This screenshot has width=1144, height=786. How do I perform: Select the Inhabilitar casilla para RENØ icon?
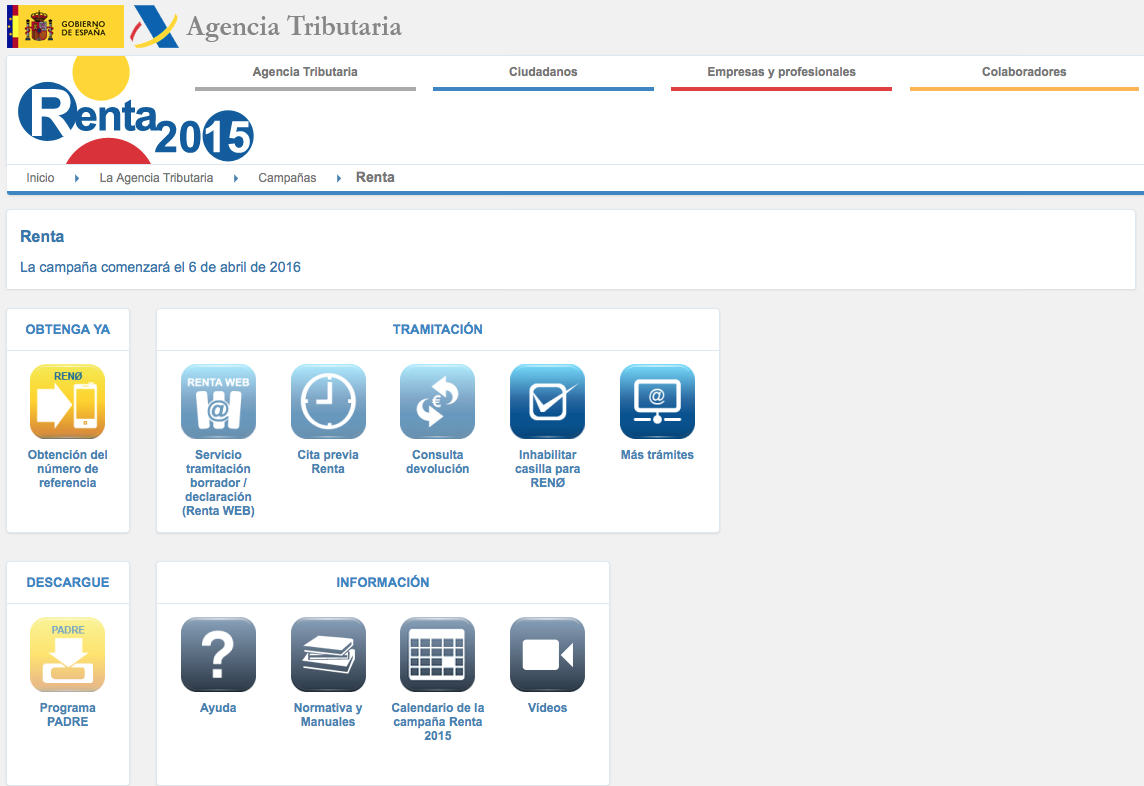[547, 402]
